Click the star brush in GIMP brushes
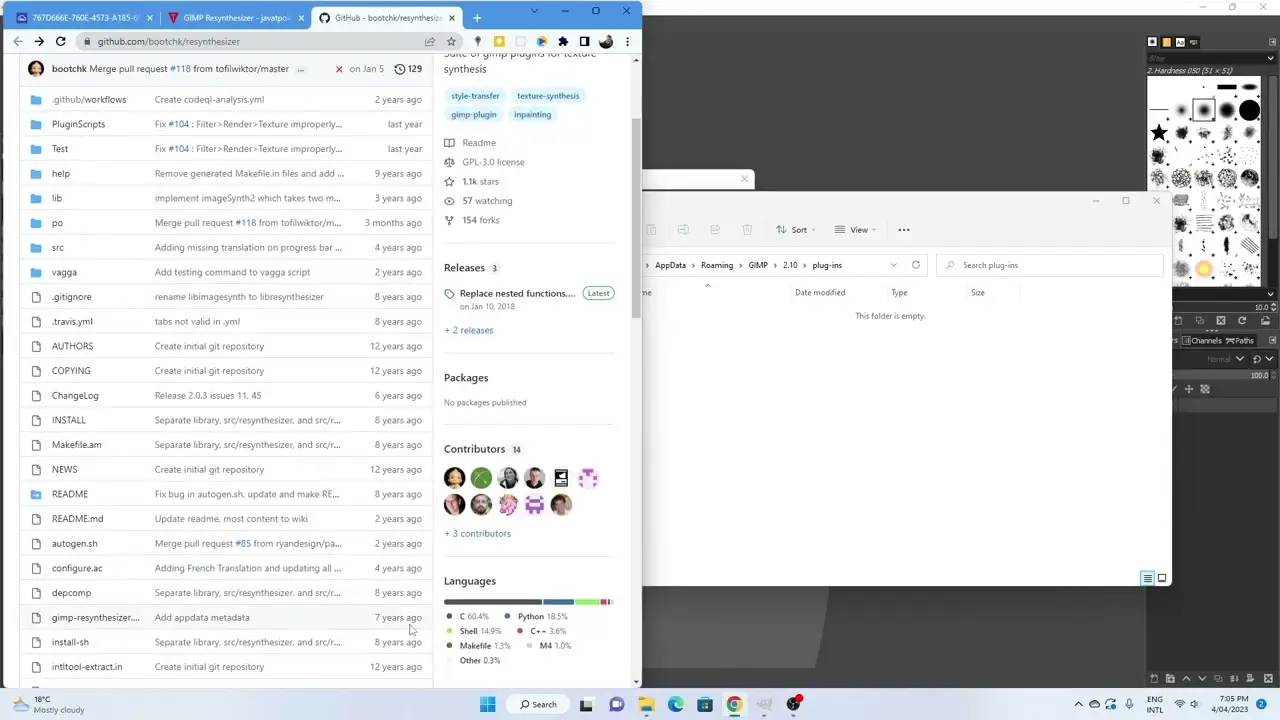Screen dimensions: 1280x720 1159,133
